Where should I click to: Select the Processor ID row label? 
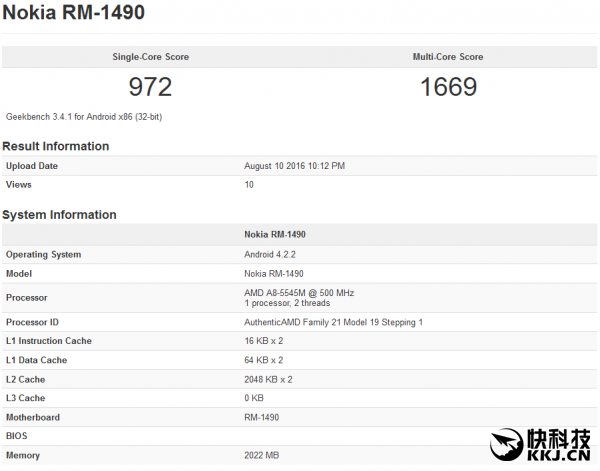(x=33, y=322)
